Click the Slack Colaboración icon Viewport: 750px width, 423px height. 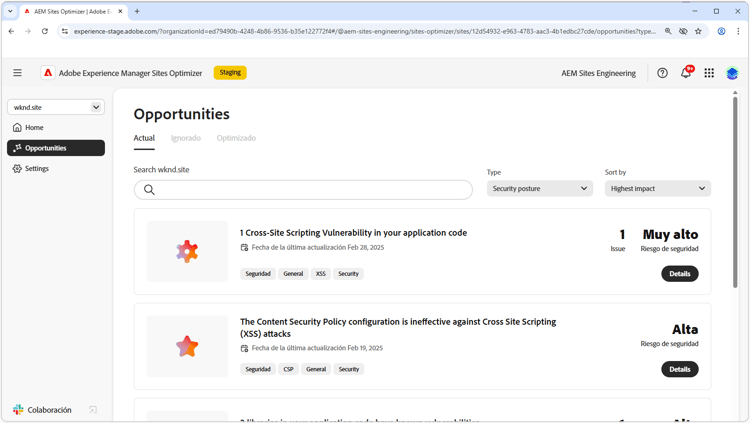point(18,410)
